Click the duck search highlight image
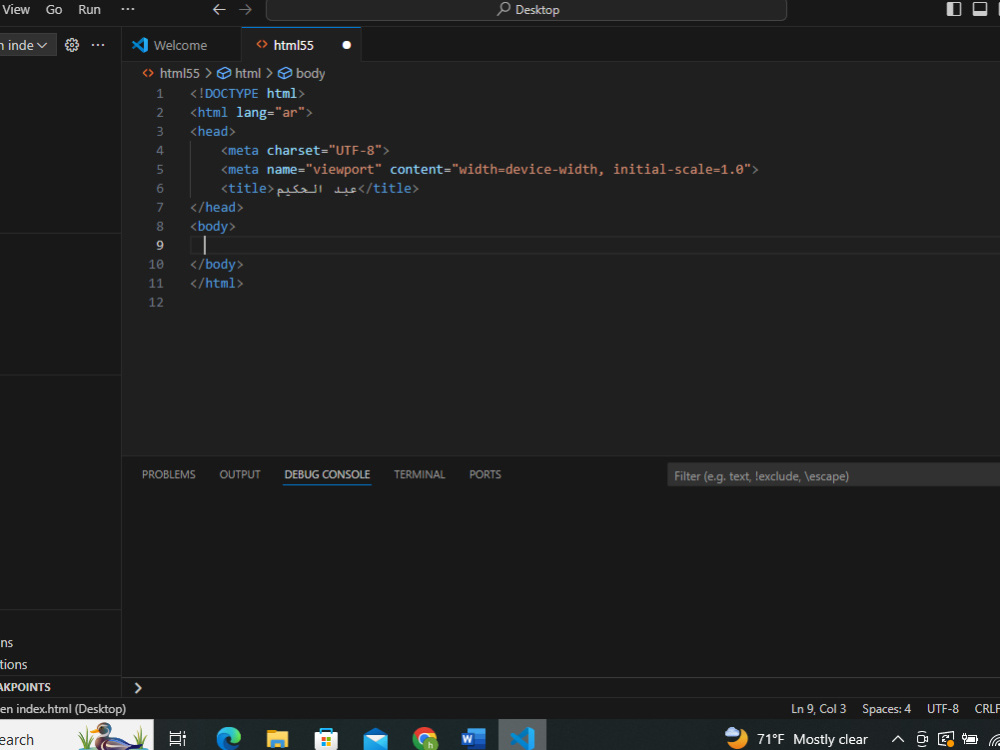1000x750 pixels. tap(114, 735)
